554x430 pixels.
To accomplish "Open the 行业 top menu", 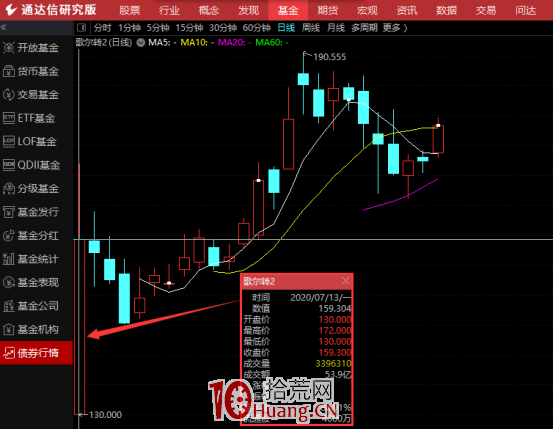I will pos(169,10).
